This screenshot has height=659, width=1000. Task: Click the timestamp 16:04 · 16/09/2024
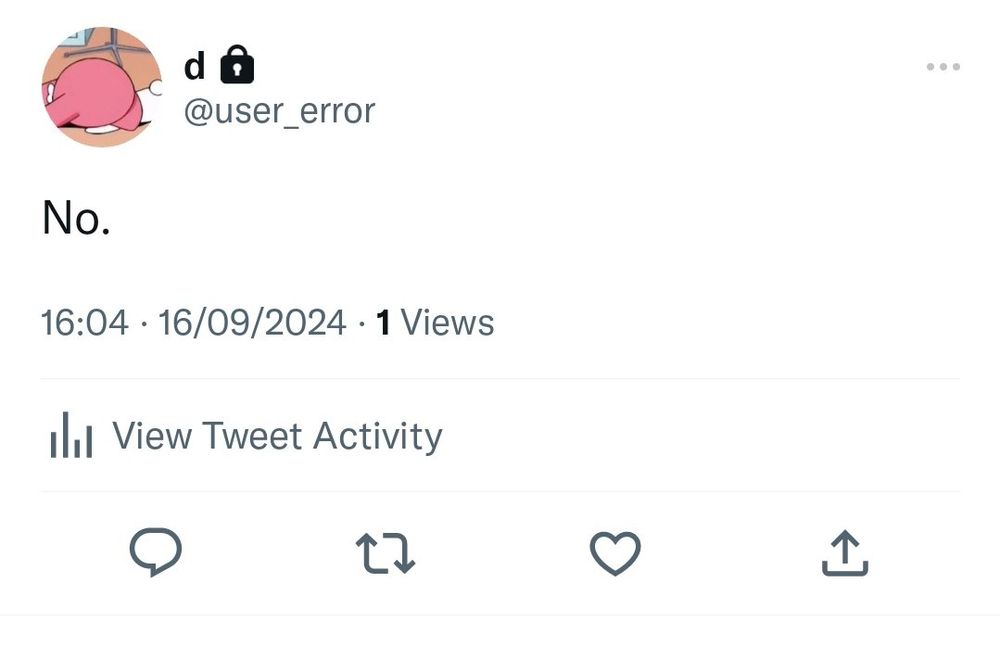pos(193,322)
